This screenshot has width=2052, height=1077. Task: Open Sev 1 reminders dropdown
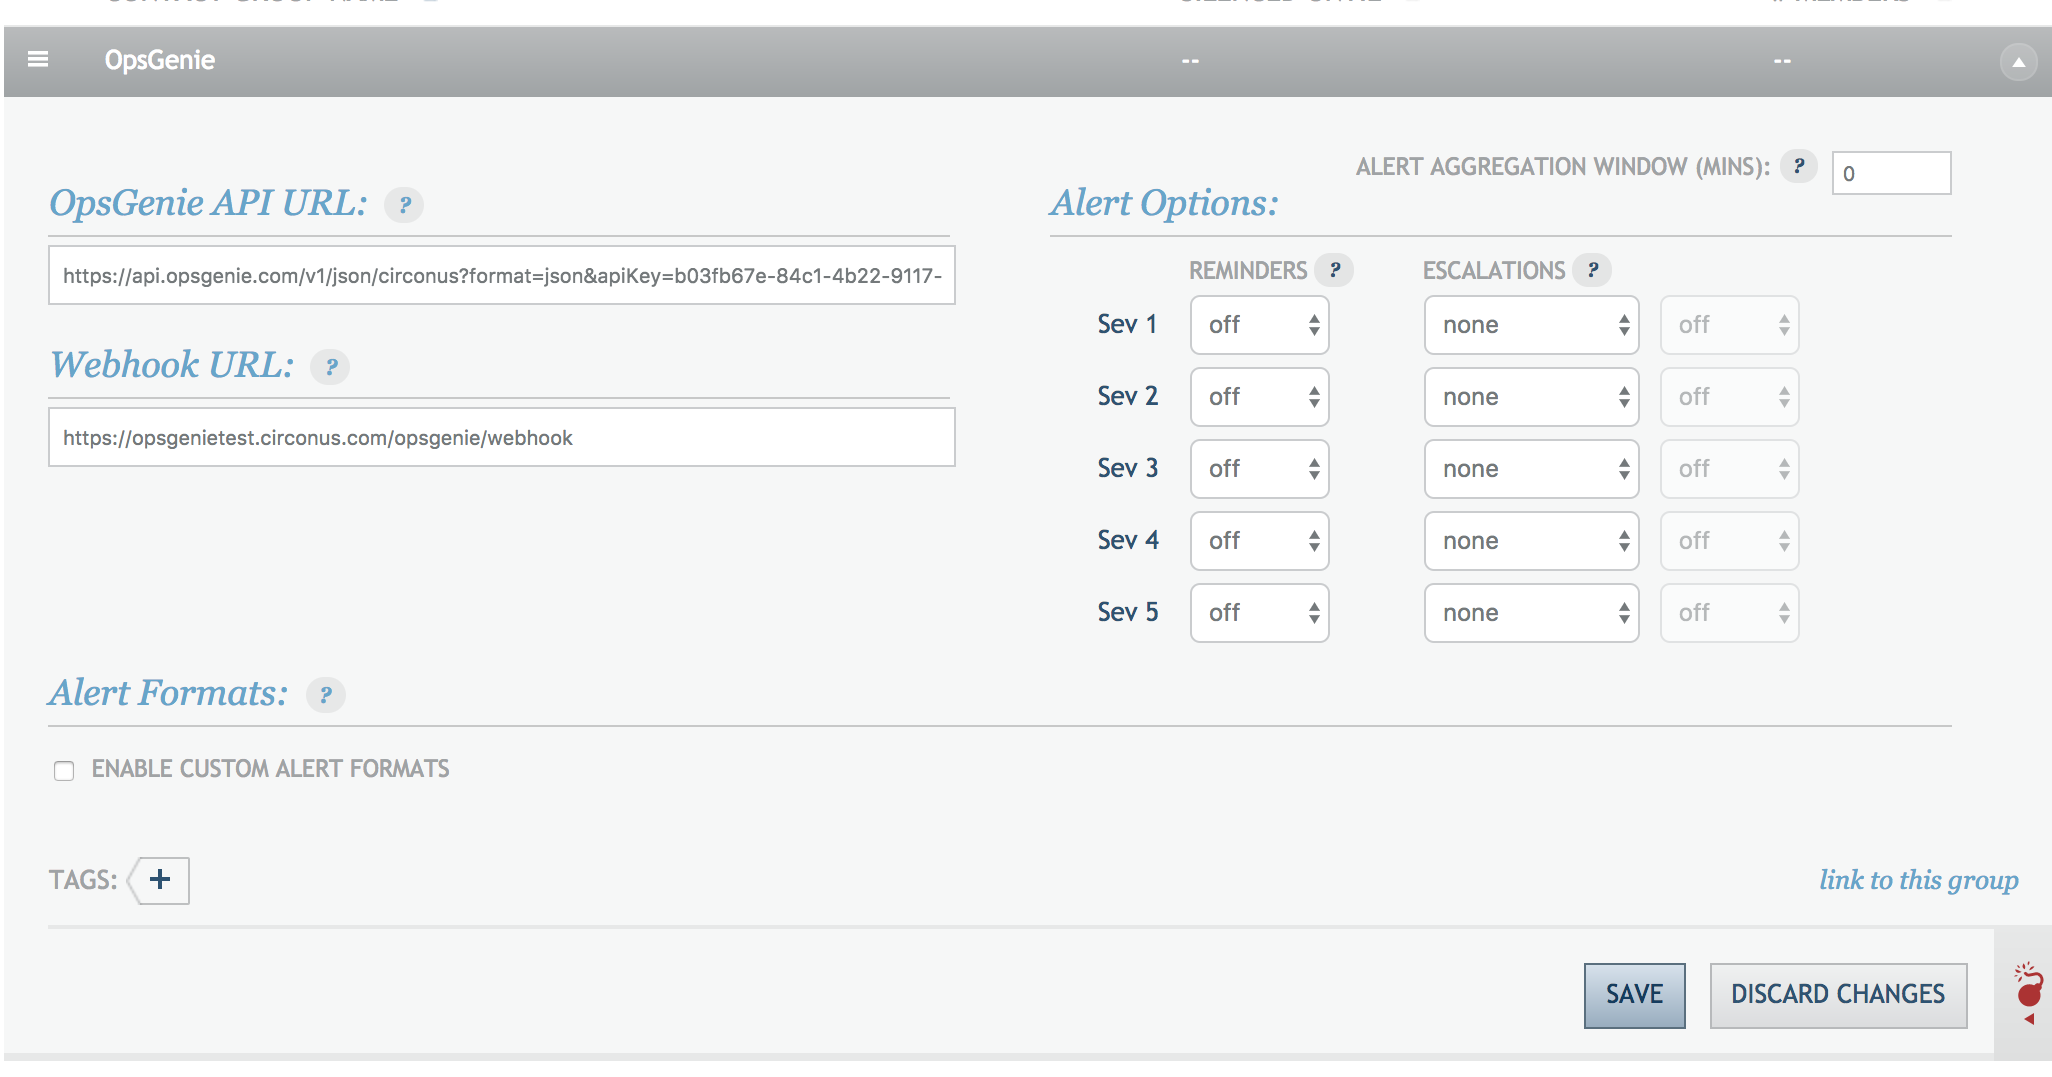[x=1259, y=325]
